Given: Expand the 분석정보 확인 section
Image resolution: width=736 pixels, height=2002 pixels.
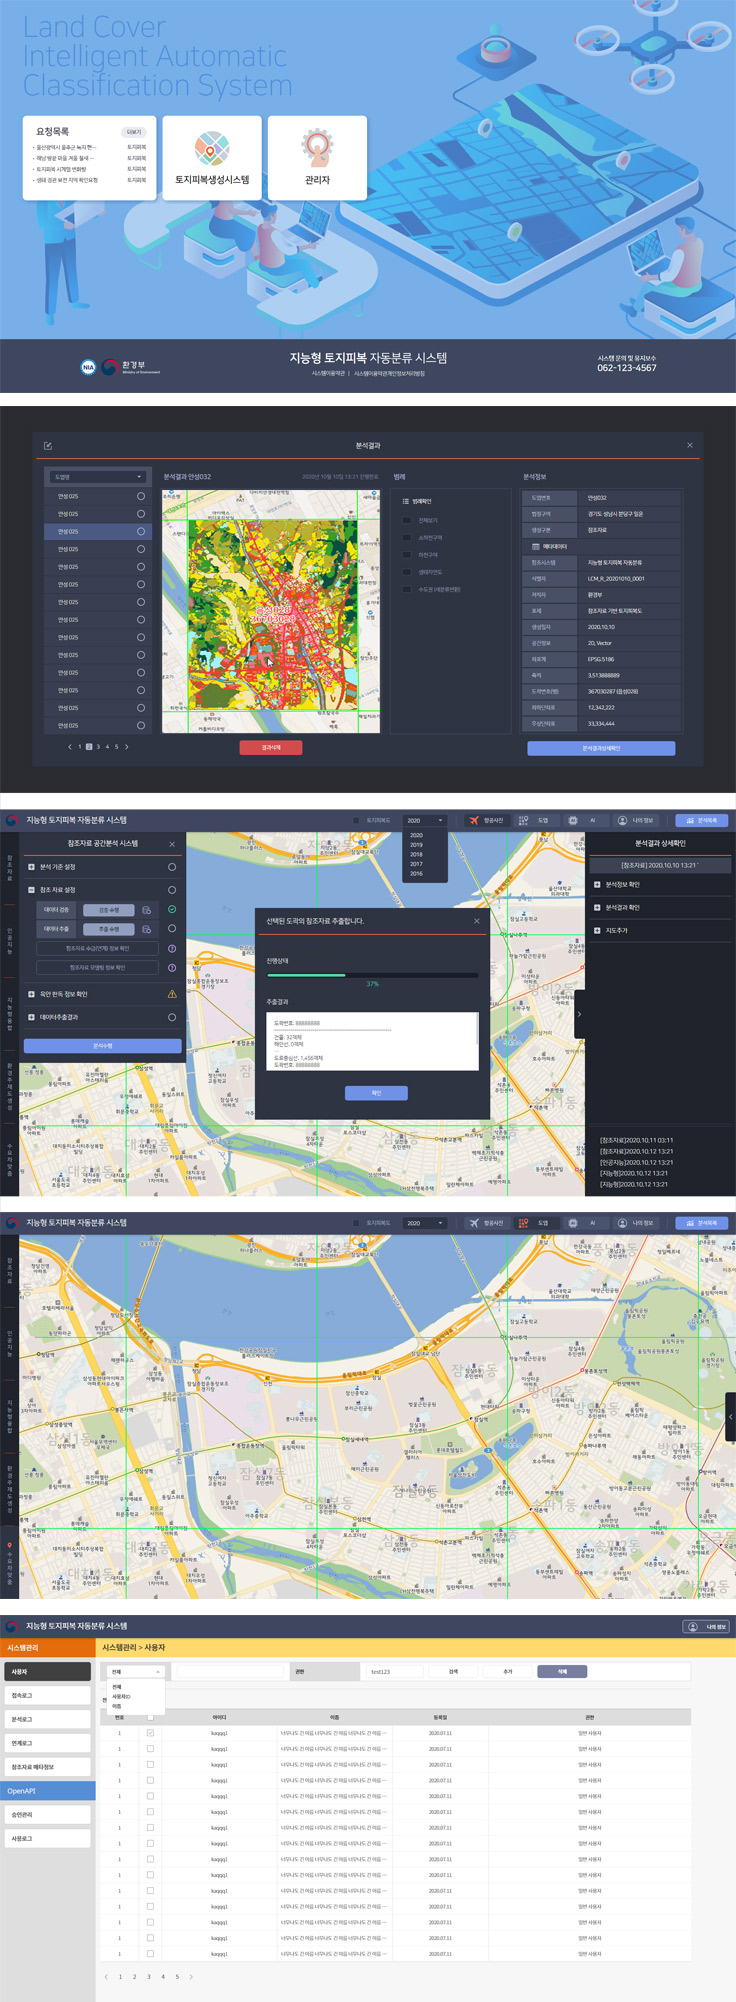Looking at the screenshot, I should (597, 884).
